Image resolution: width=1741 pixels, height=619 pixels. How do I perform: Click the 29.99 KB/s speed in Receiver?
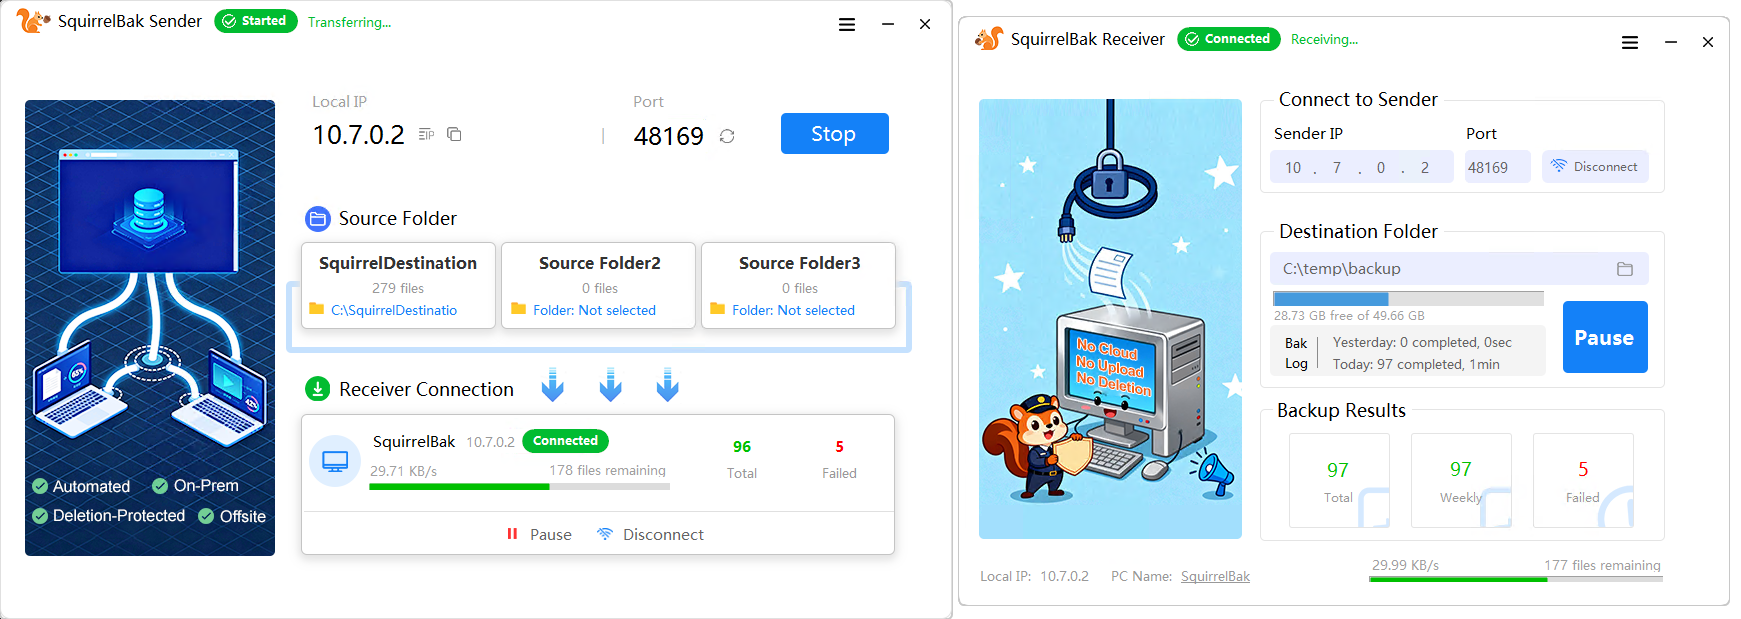coord(1405,565)
